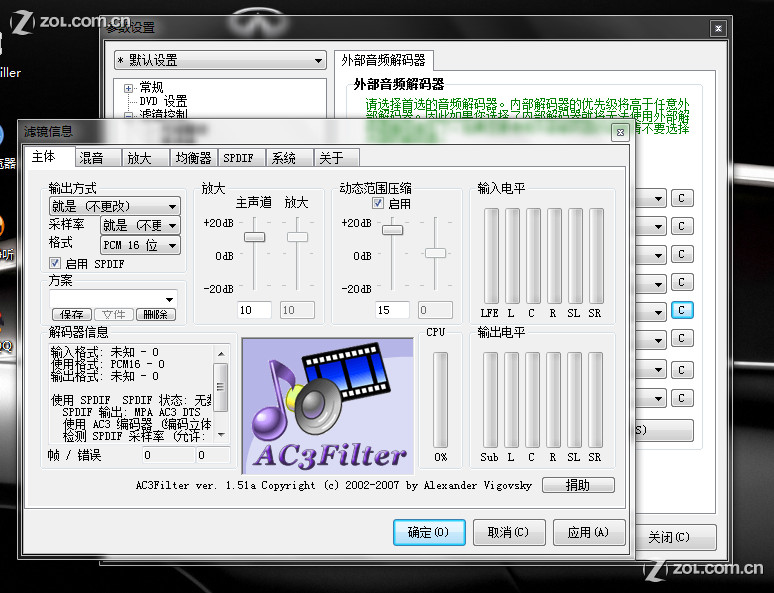Close the 参数设置 window

[x=718, y=29]
